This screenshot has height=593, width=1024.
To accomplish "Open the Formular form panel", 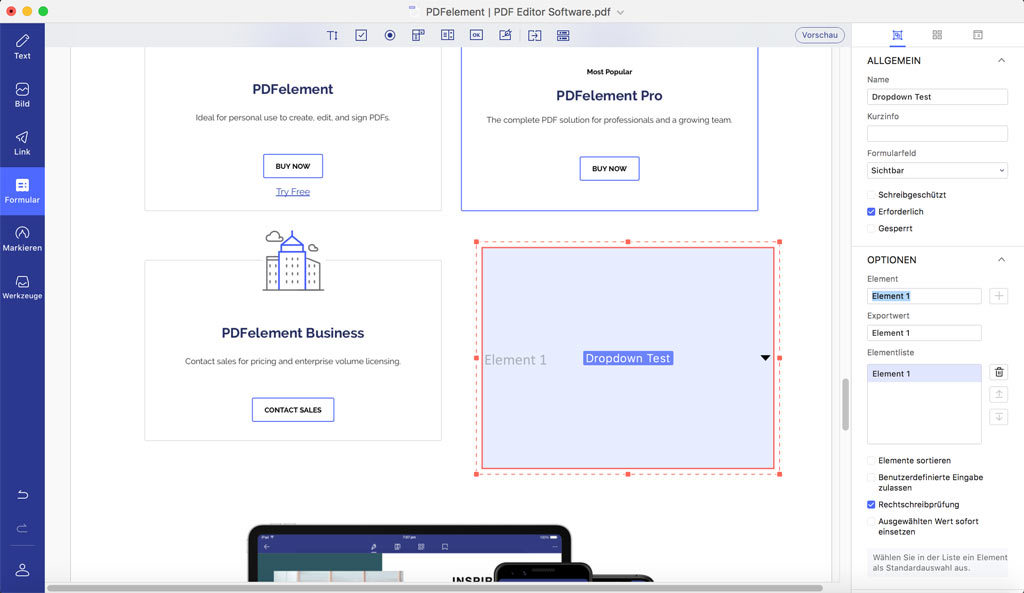I will (22, 191).
